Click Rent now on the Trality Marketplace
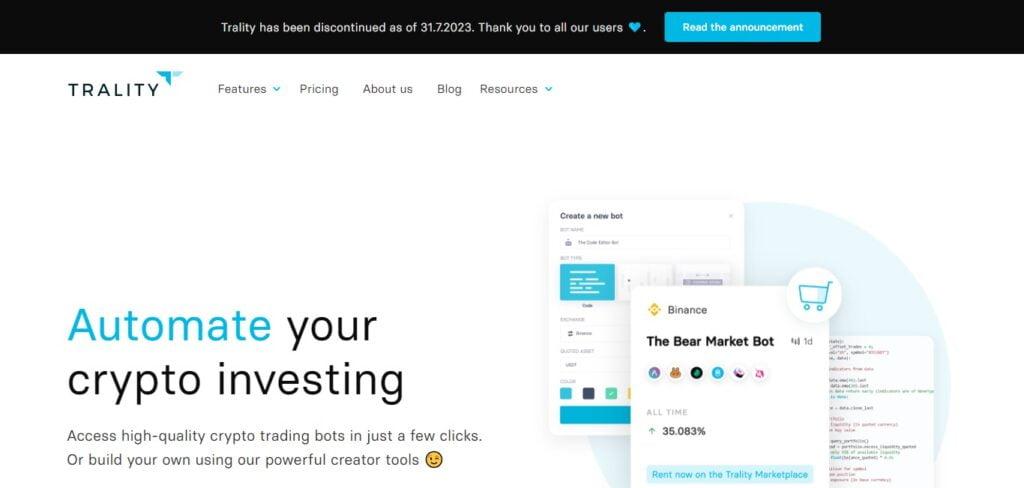 [x=729, y=474]
